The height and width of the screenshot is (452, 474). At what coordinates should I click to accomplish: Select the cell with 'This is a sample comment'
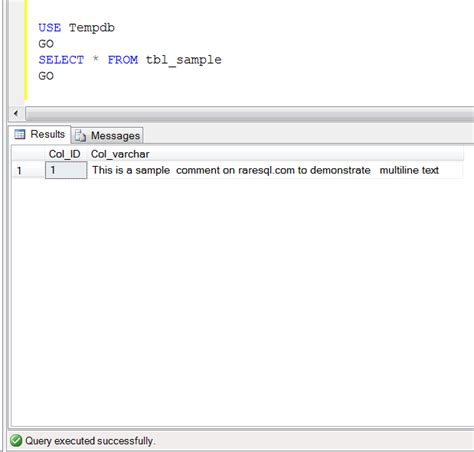coord(275,170)
